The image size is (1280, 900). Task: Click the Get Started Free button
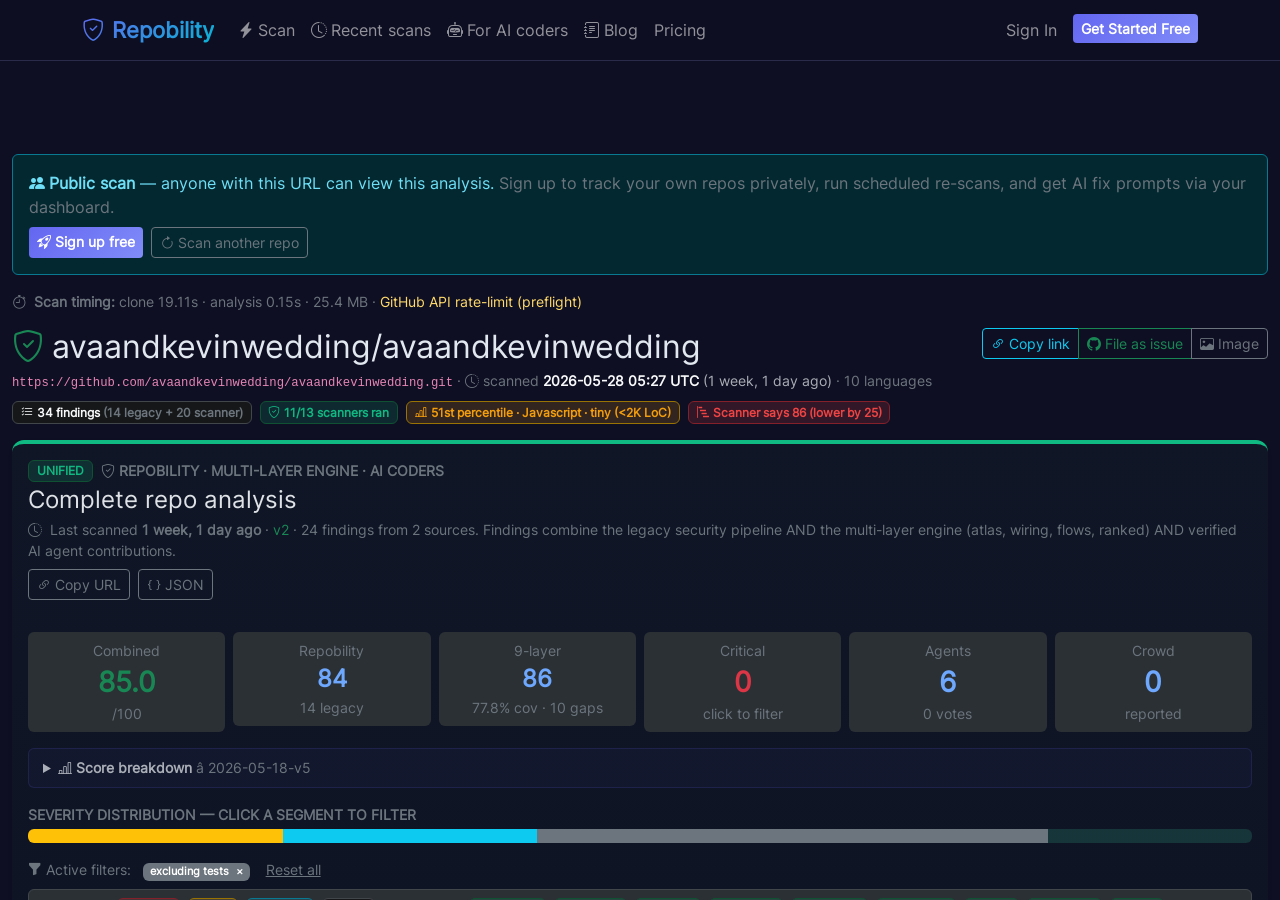coord(1135,29)
